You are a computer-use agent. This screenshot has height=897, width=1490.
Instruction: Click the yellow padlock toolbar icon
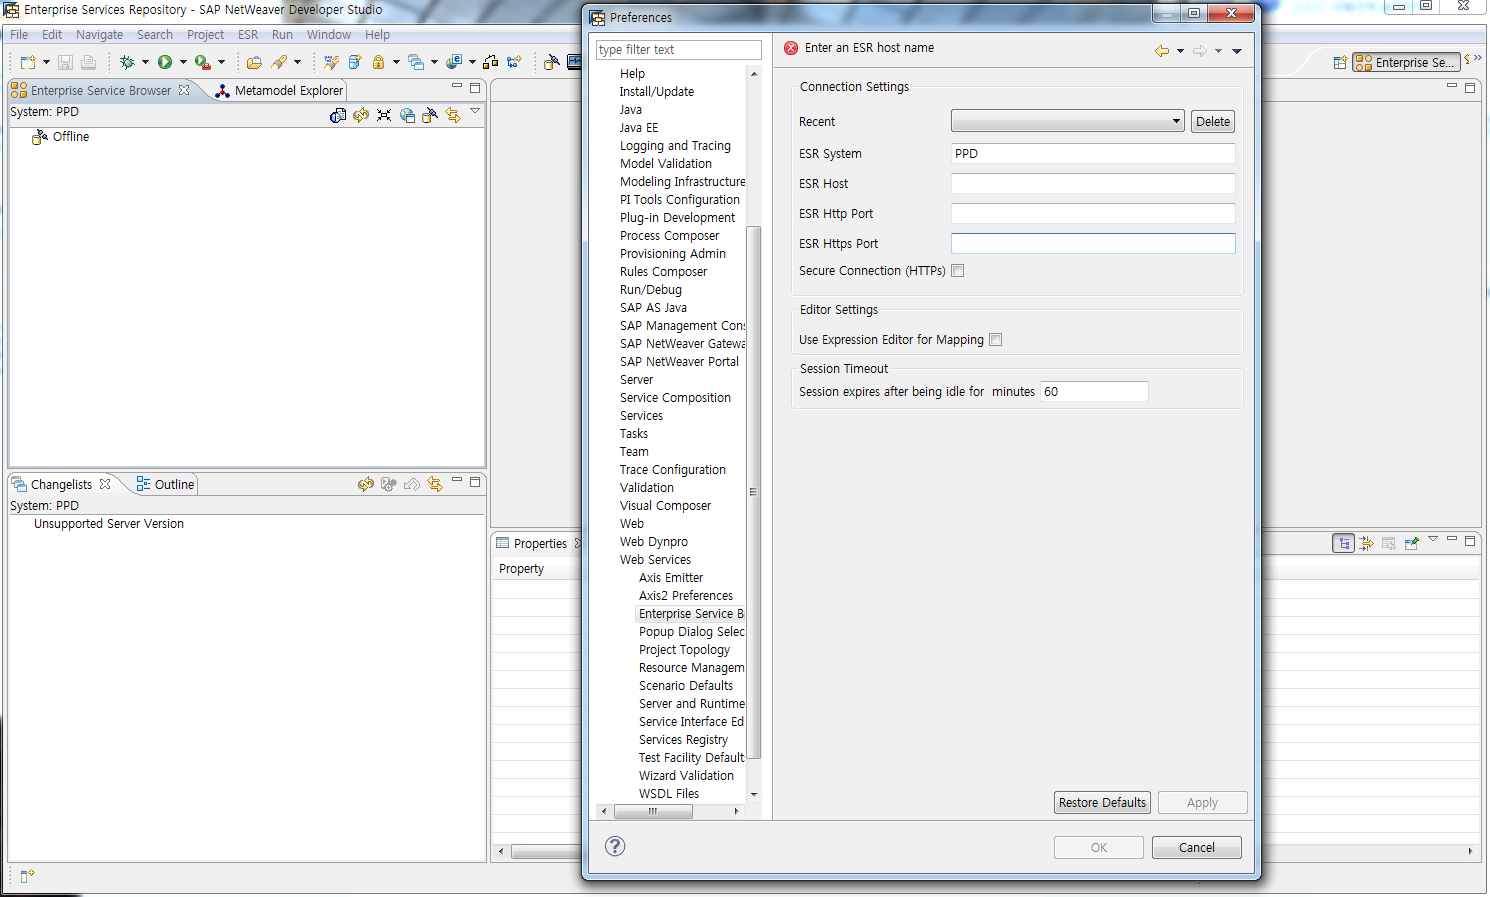(x=379, y=62)
